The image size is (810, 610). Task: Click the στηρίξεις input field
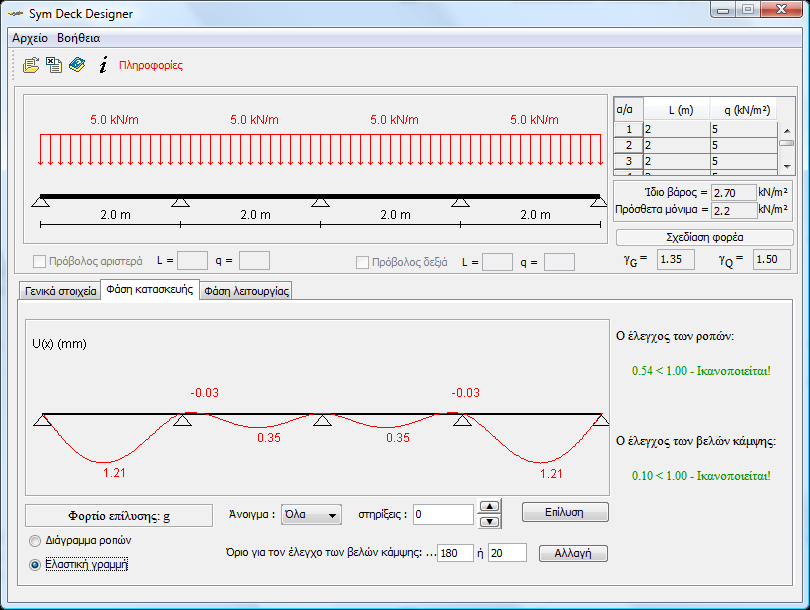tap(443, 514)
